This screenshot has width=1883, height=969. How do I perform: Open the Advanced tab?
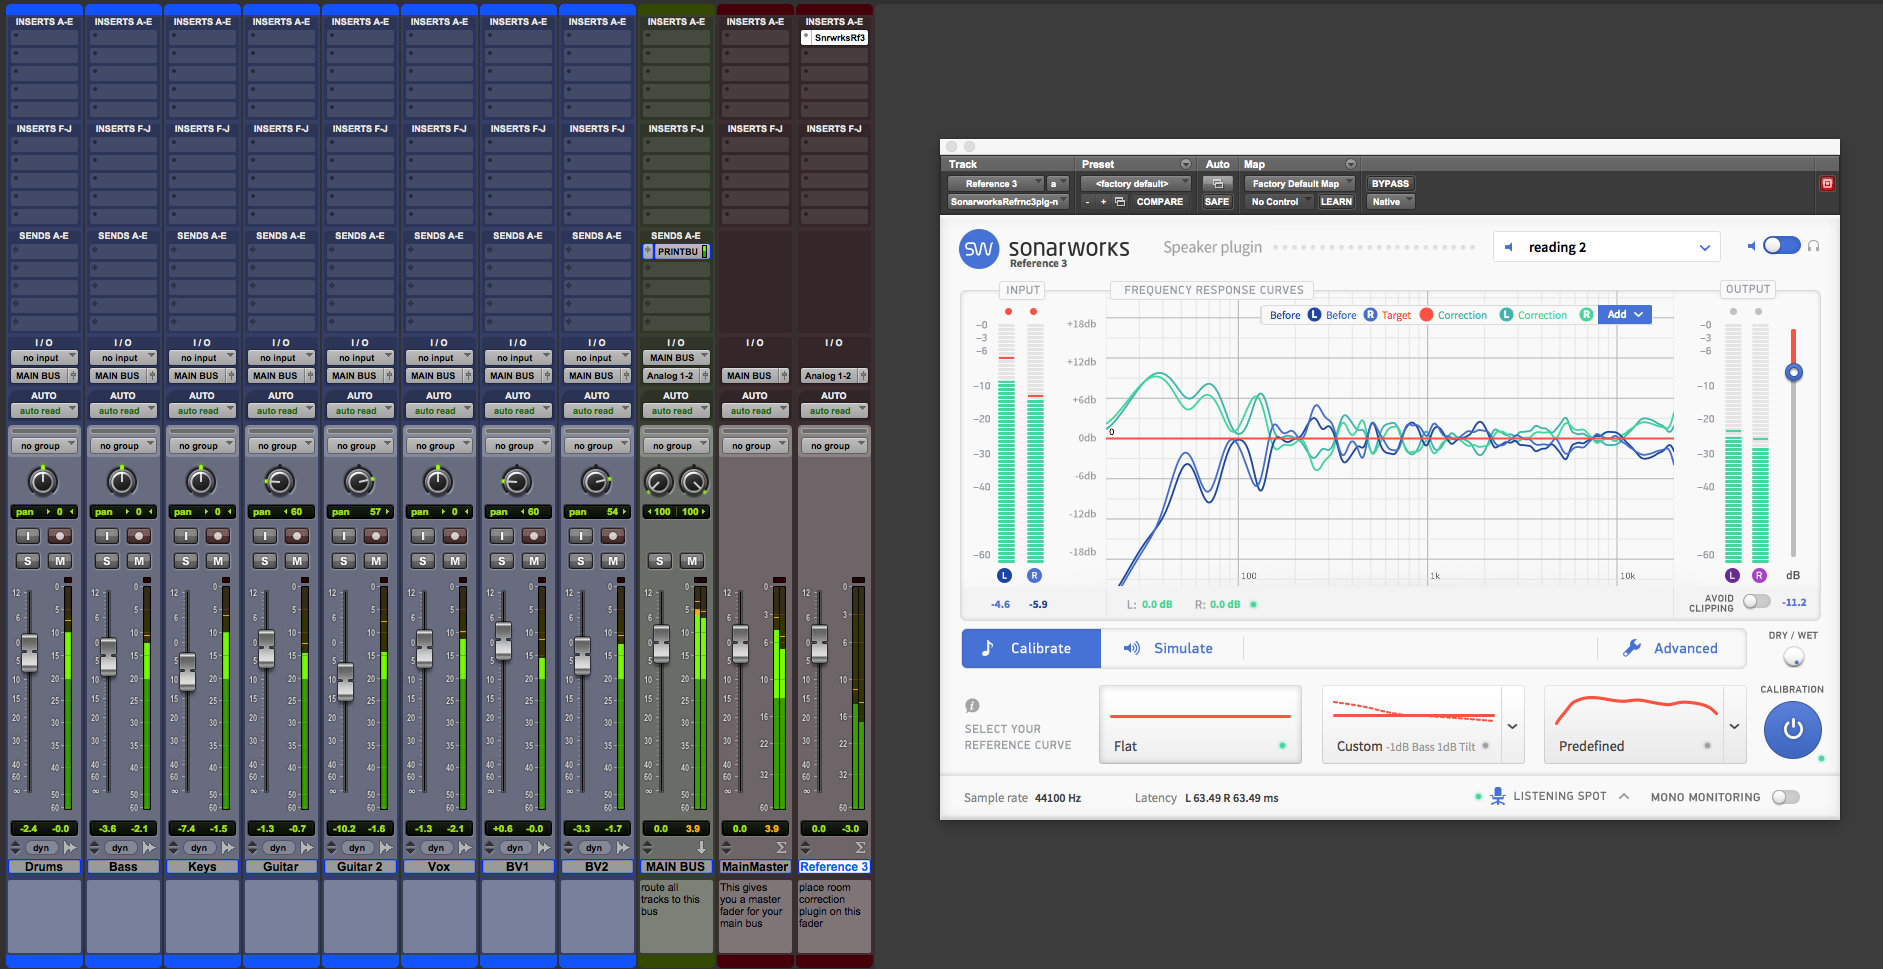point(1672,648)
